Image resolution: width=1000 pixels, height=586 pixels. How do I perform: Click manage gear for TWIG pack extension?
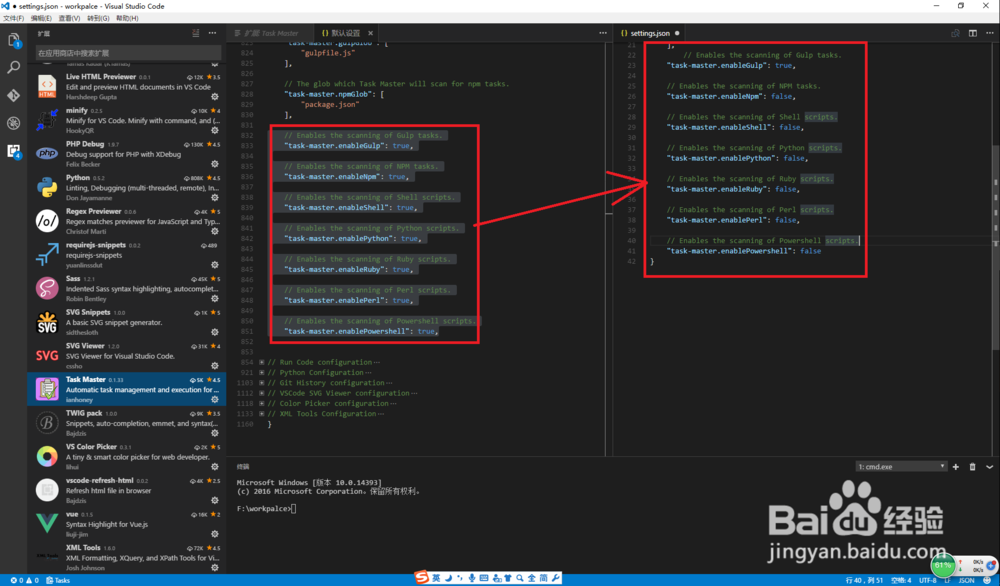[x=215, y=434]
